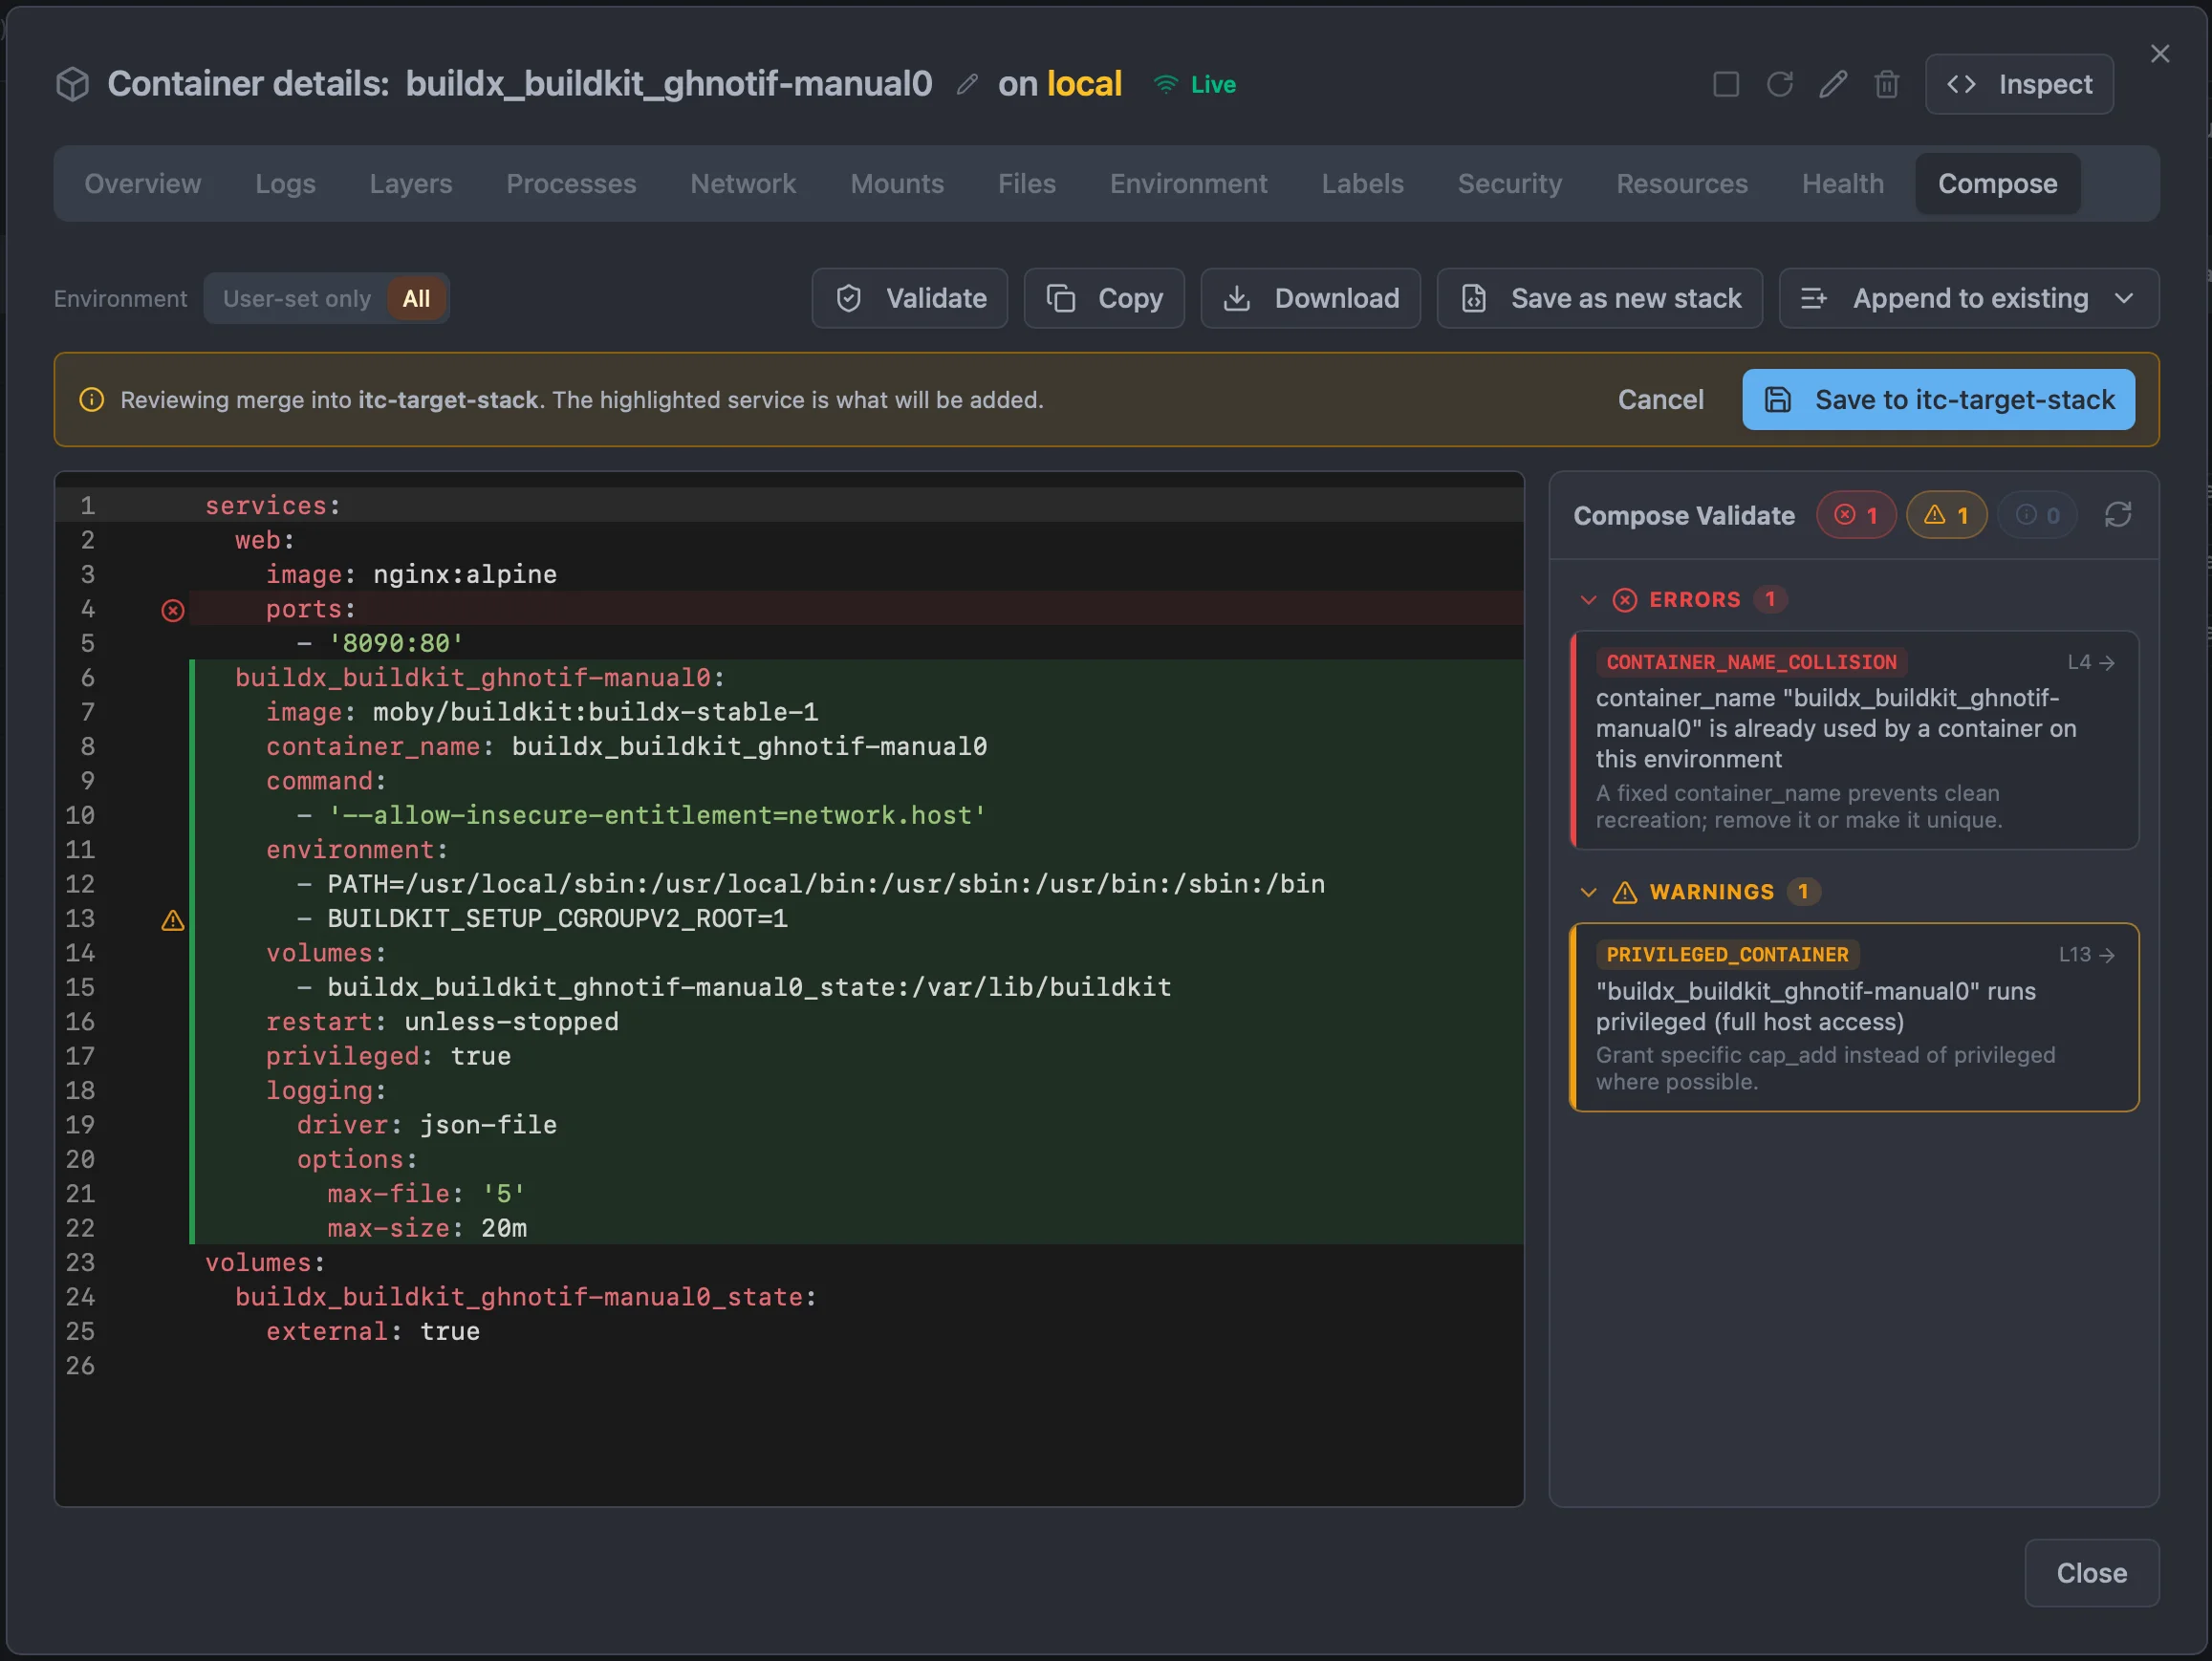Select All environment filter

coord(416,298)
